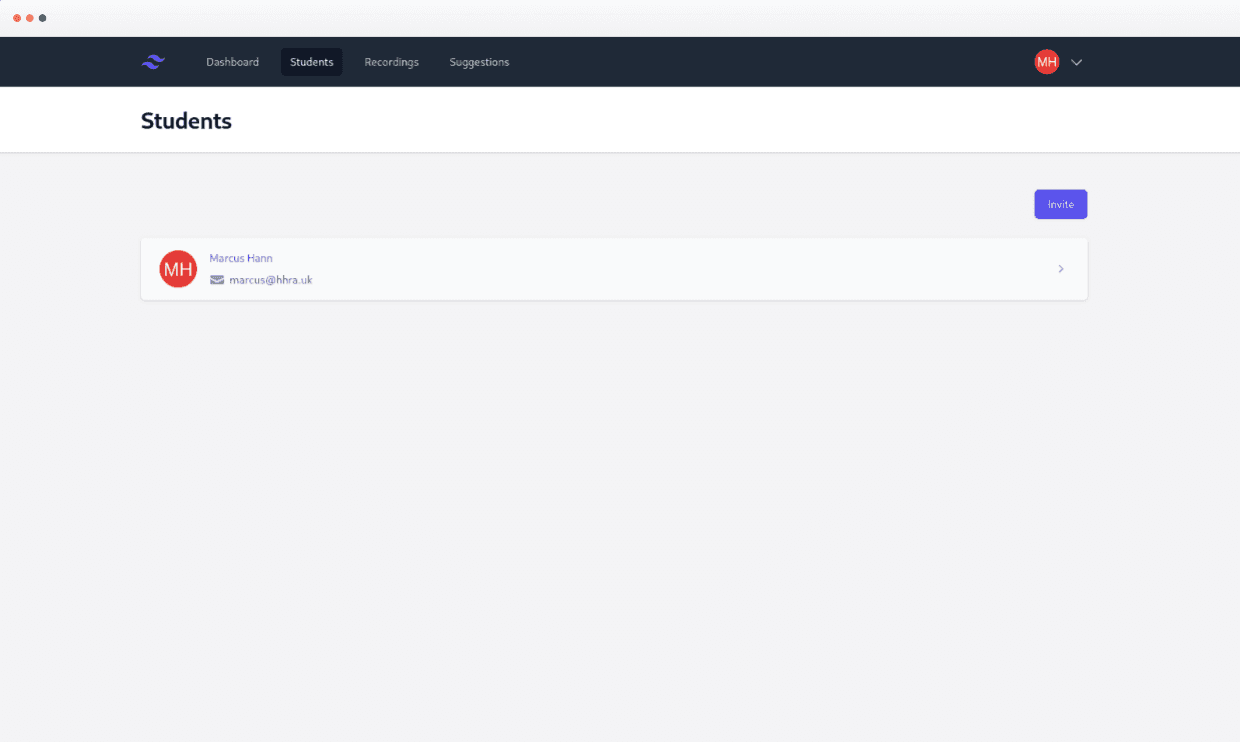The image size is (1240, 742).
Task: Click the Students page heading
Action: pos(186,121)
